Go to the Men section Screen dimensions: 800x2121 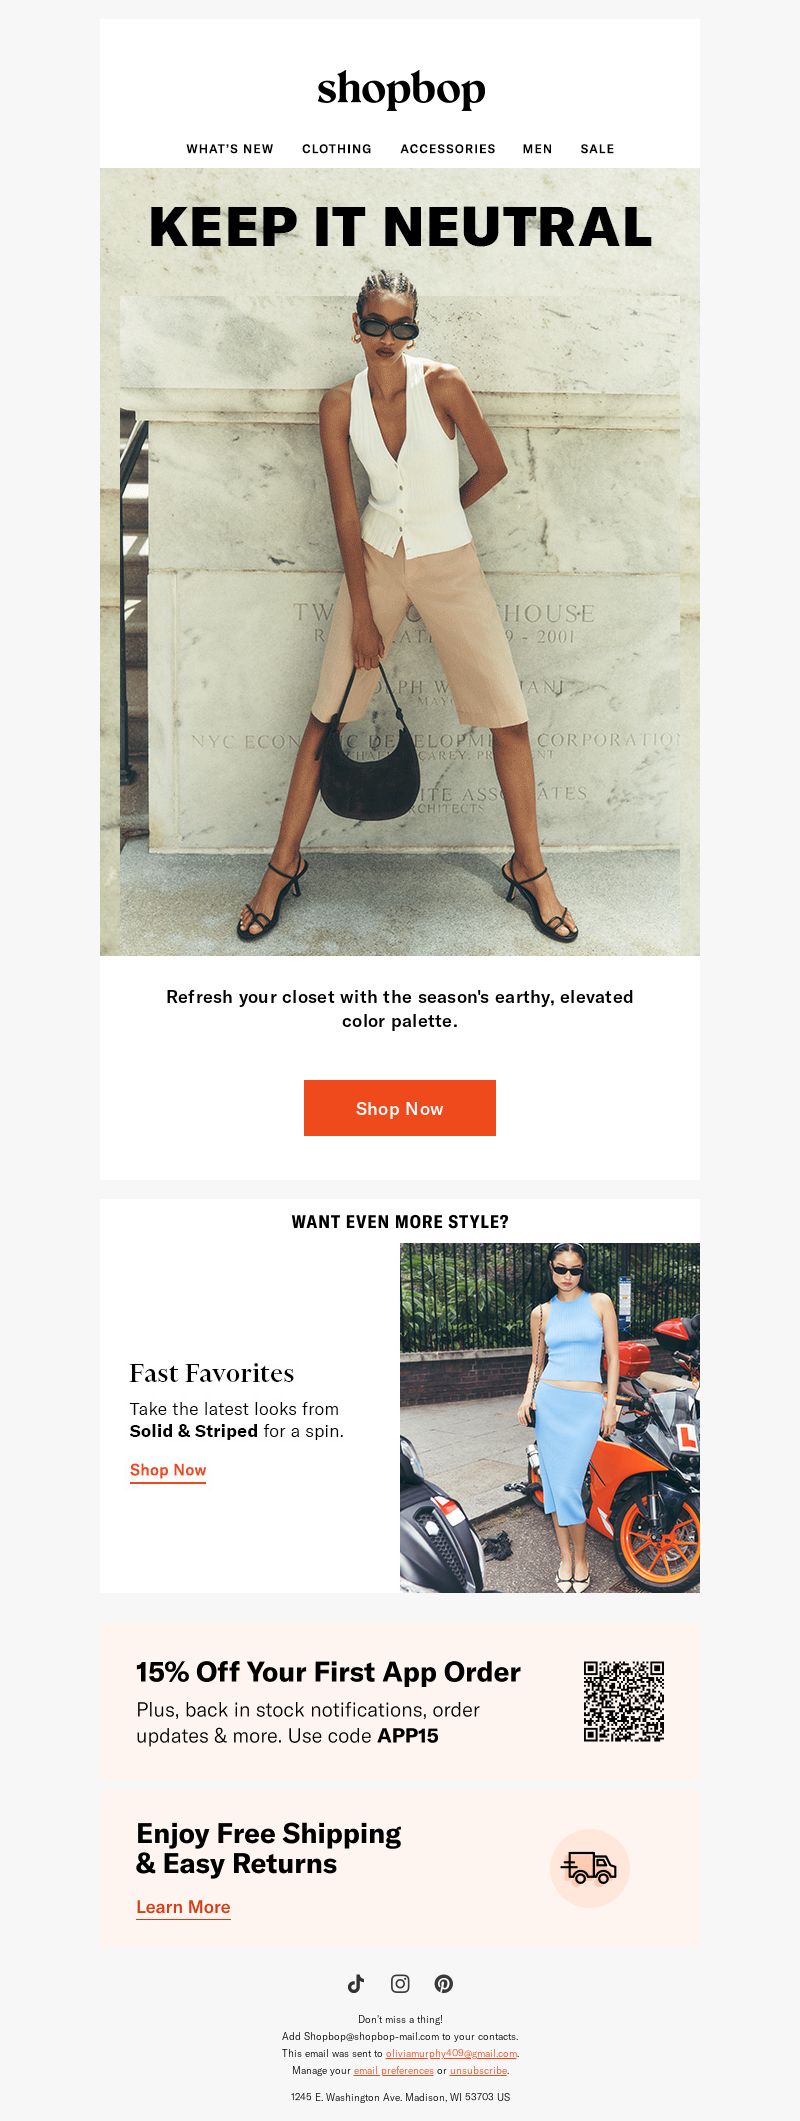[x=537, y=149]
